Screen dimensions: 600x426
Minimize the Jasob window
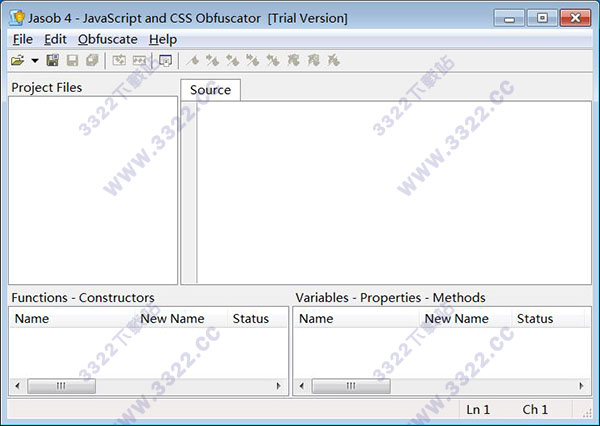click(x=509, y=18)
